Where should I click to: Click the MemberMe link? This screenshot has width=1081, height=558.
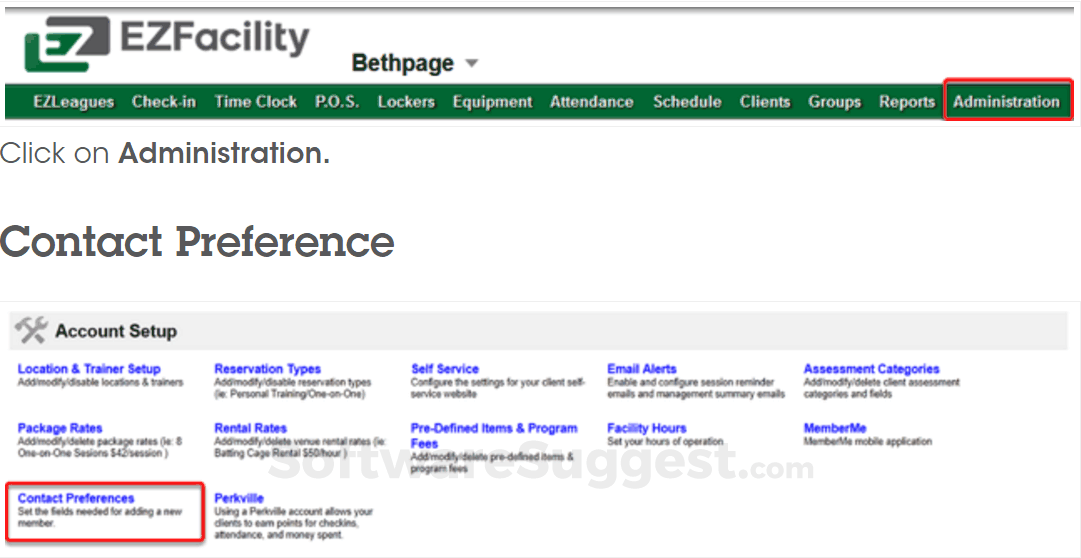[x=835, y=428]
